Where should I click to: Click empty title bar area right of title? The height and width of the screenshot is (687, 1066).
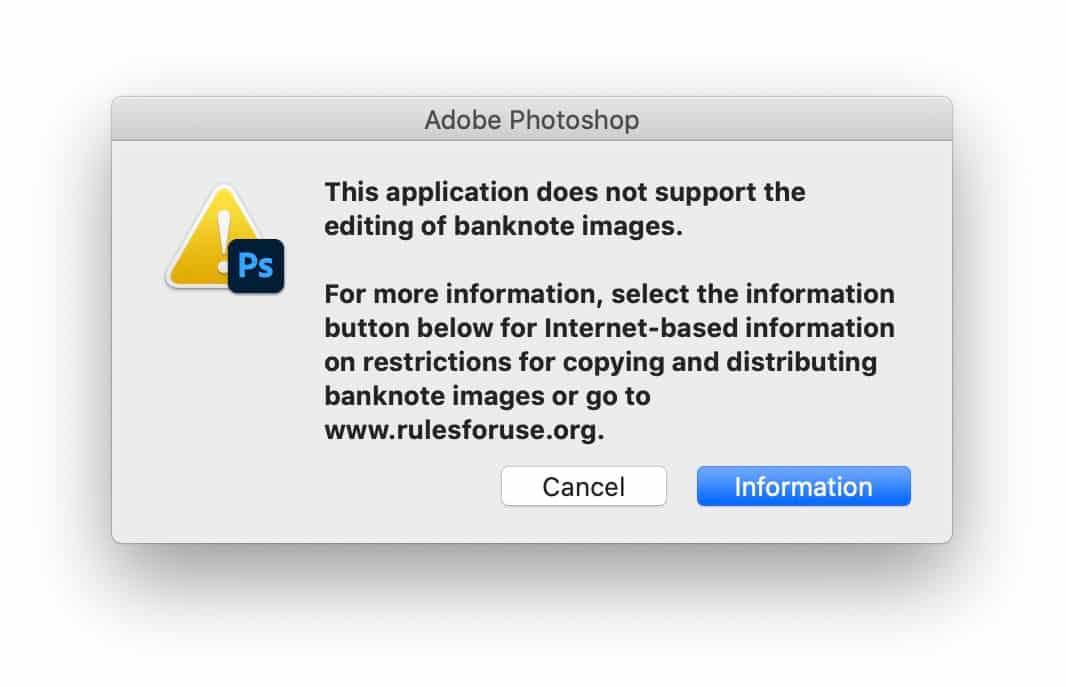tap(795, 120)
